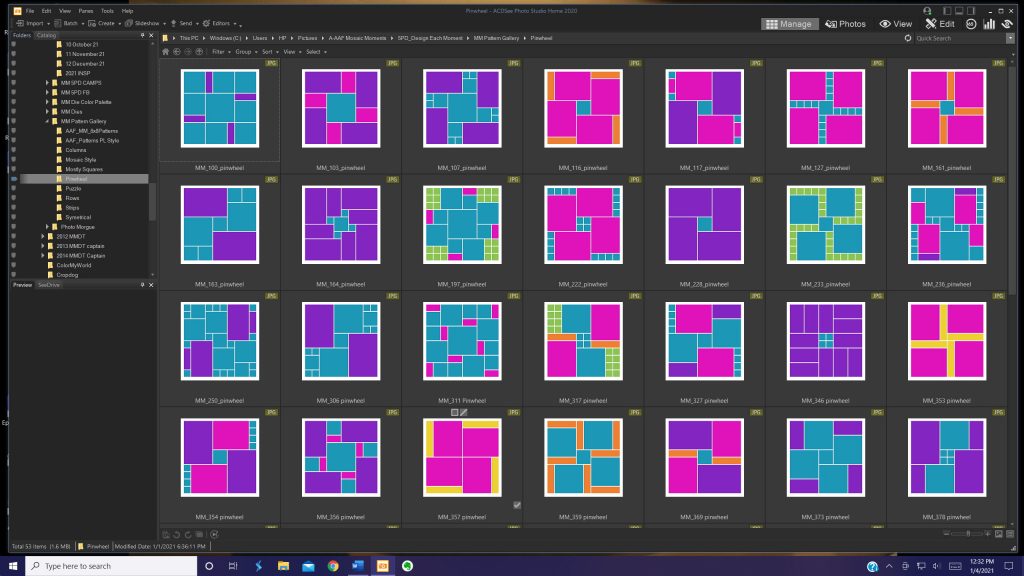
Task: Toggle Easy-Select indicator for MM Dies folder
Action: [x=14, y=112]
